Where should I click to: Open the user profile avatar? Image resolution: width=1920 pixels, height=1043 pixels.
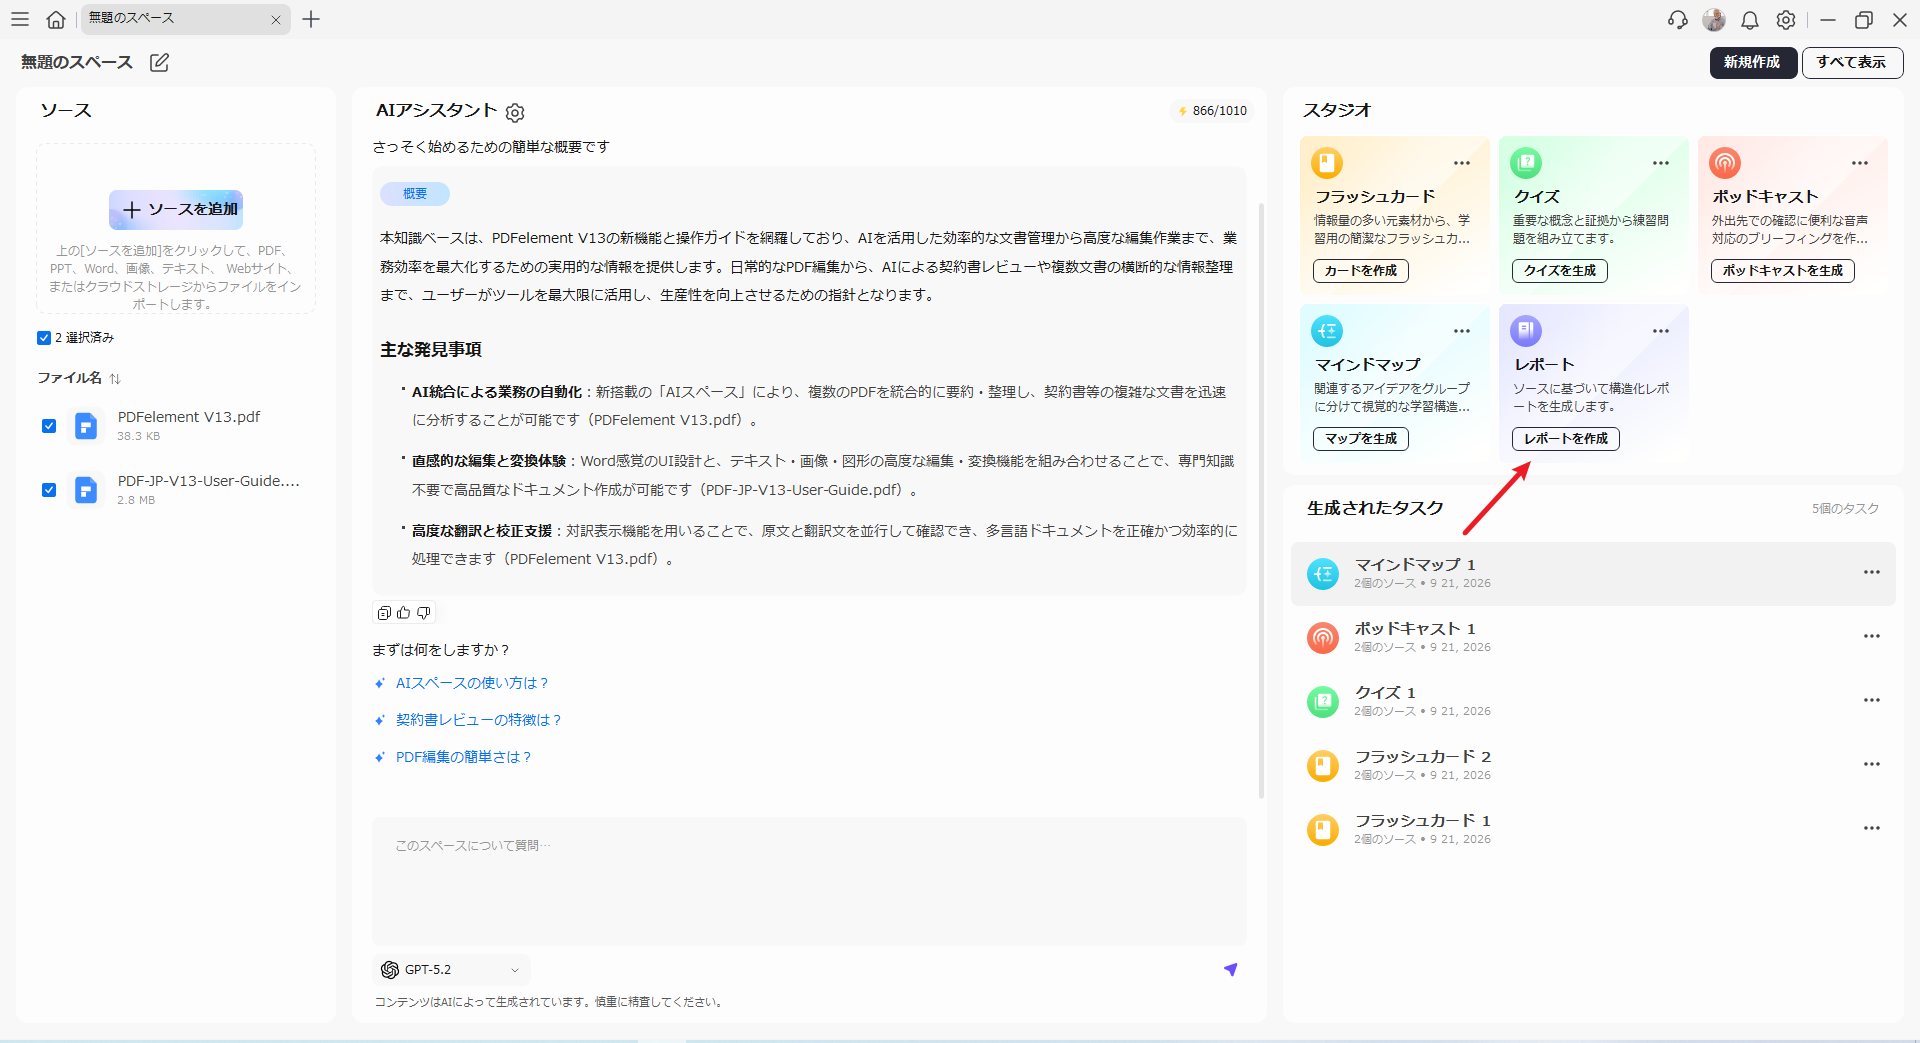tap(1714, 20)
